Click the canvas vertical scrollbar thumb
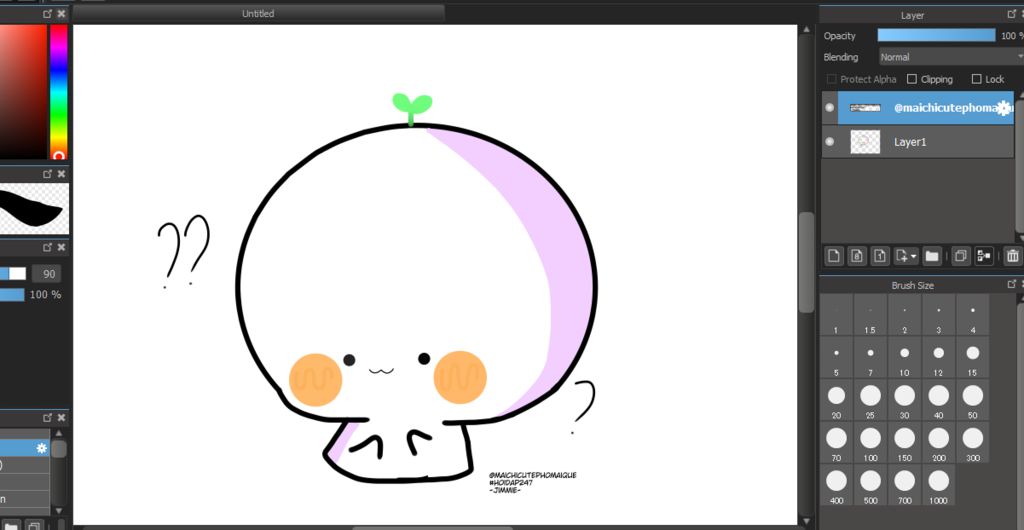The height and width of the screenshot is (530, 1024). click(x=807, y=261)
